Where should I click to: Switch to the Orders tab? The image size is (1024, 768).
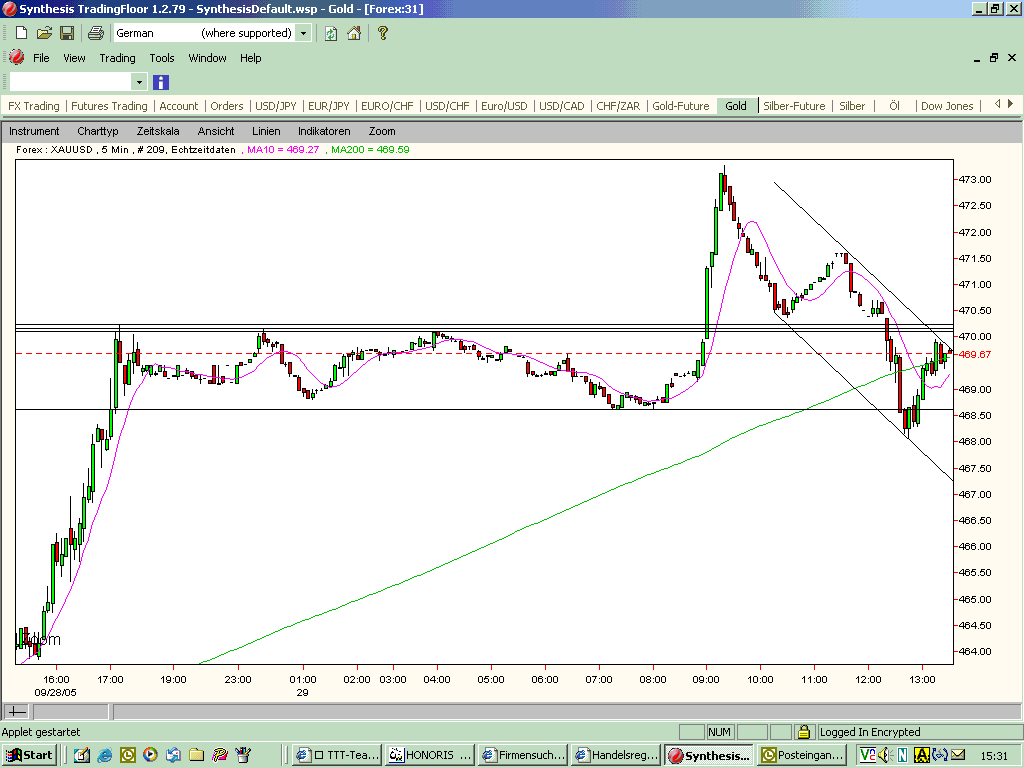pos(227,106)
